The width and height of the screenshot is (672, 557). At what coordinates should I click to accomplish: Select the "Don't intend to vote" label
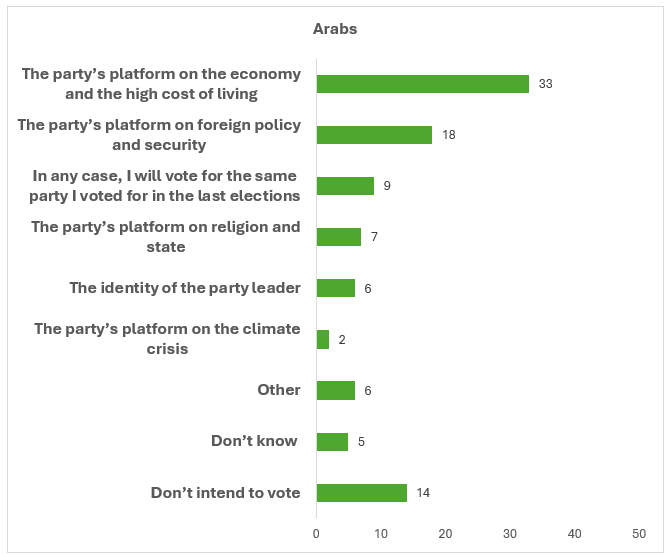pos(226,493)
